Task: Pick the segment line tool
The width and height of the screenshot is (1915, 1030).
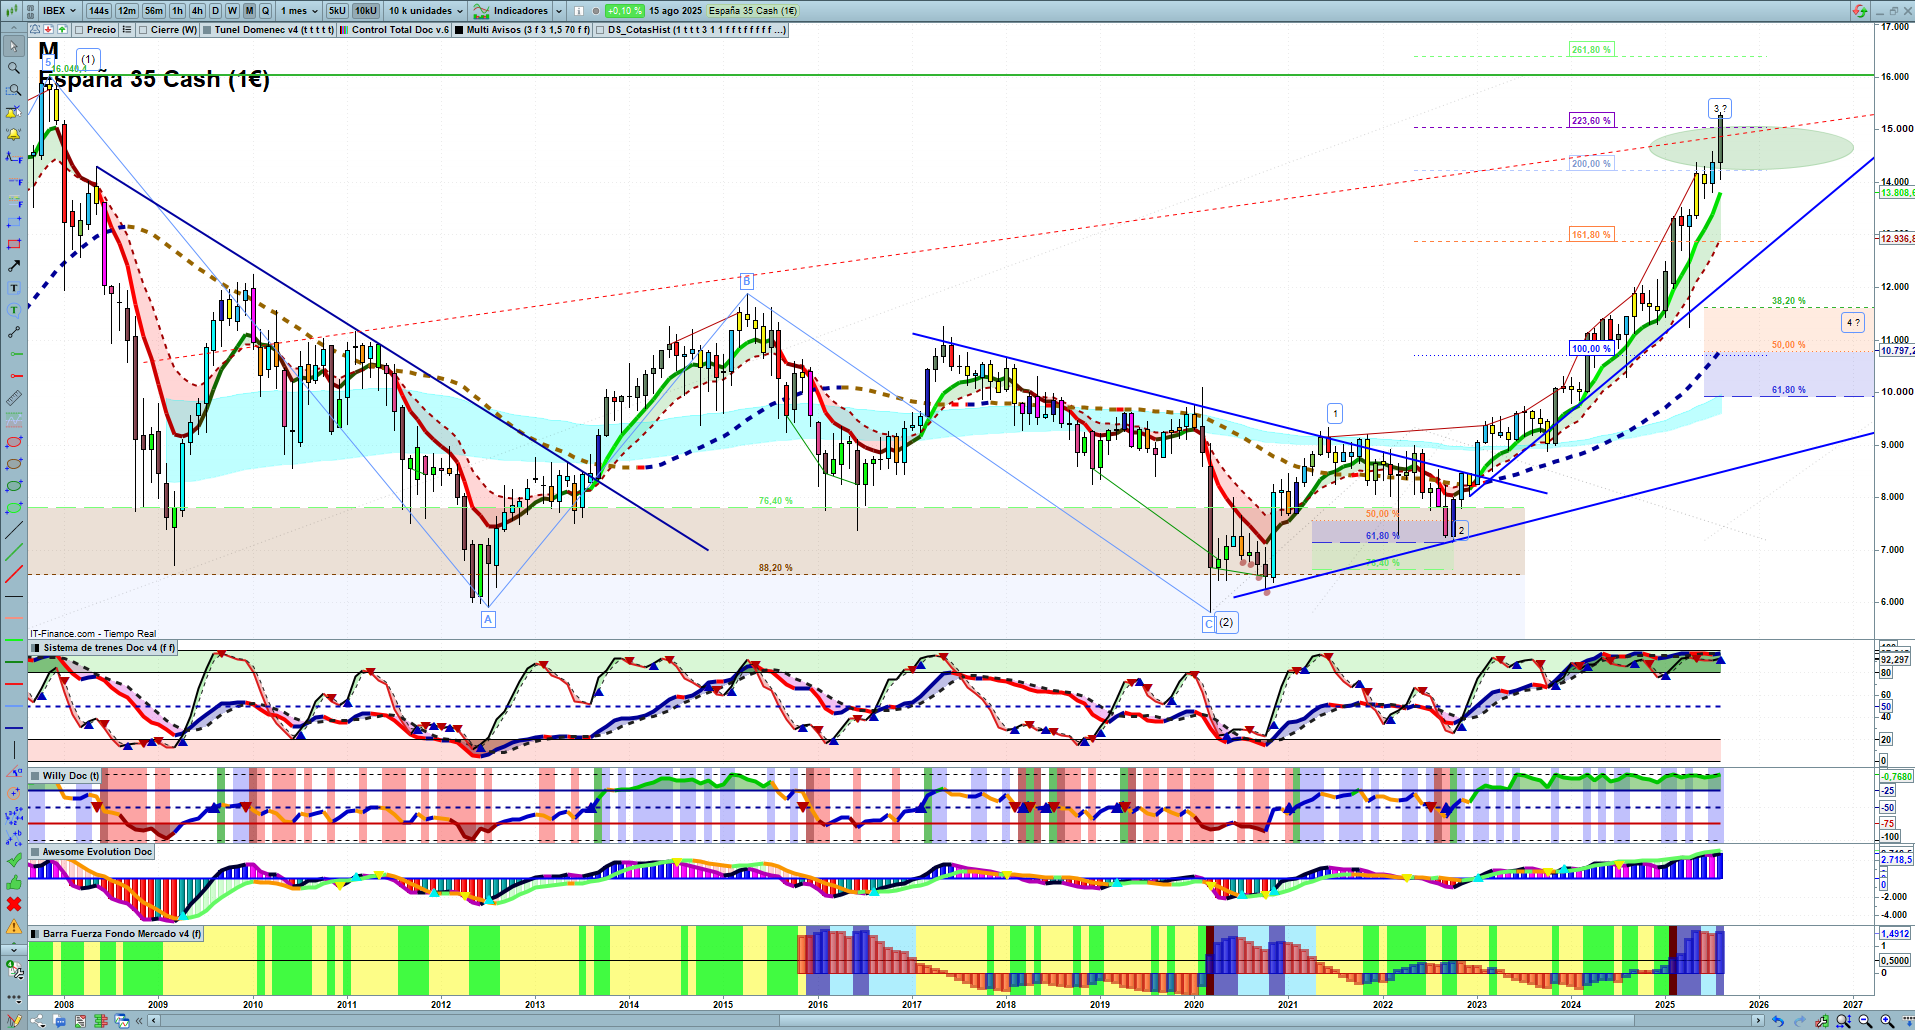Action: 14,332
